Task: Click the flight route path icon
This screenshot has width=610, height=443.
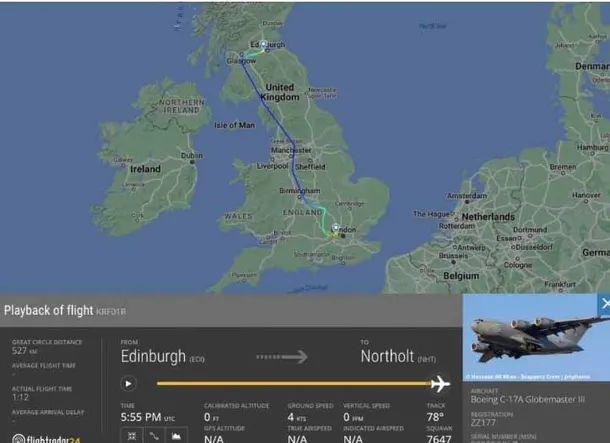Action: tap(154, 436)
